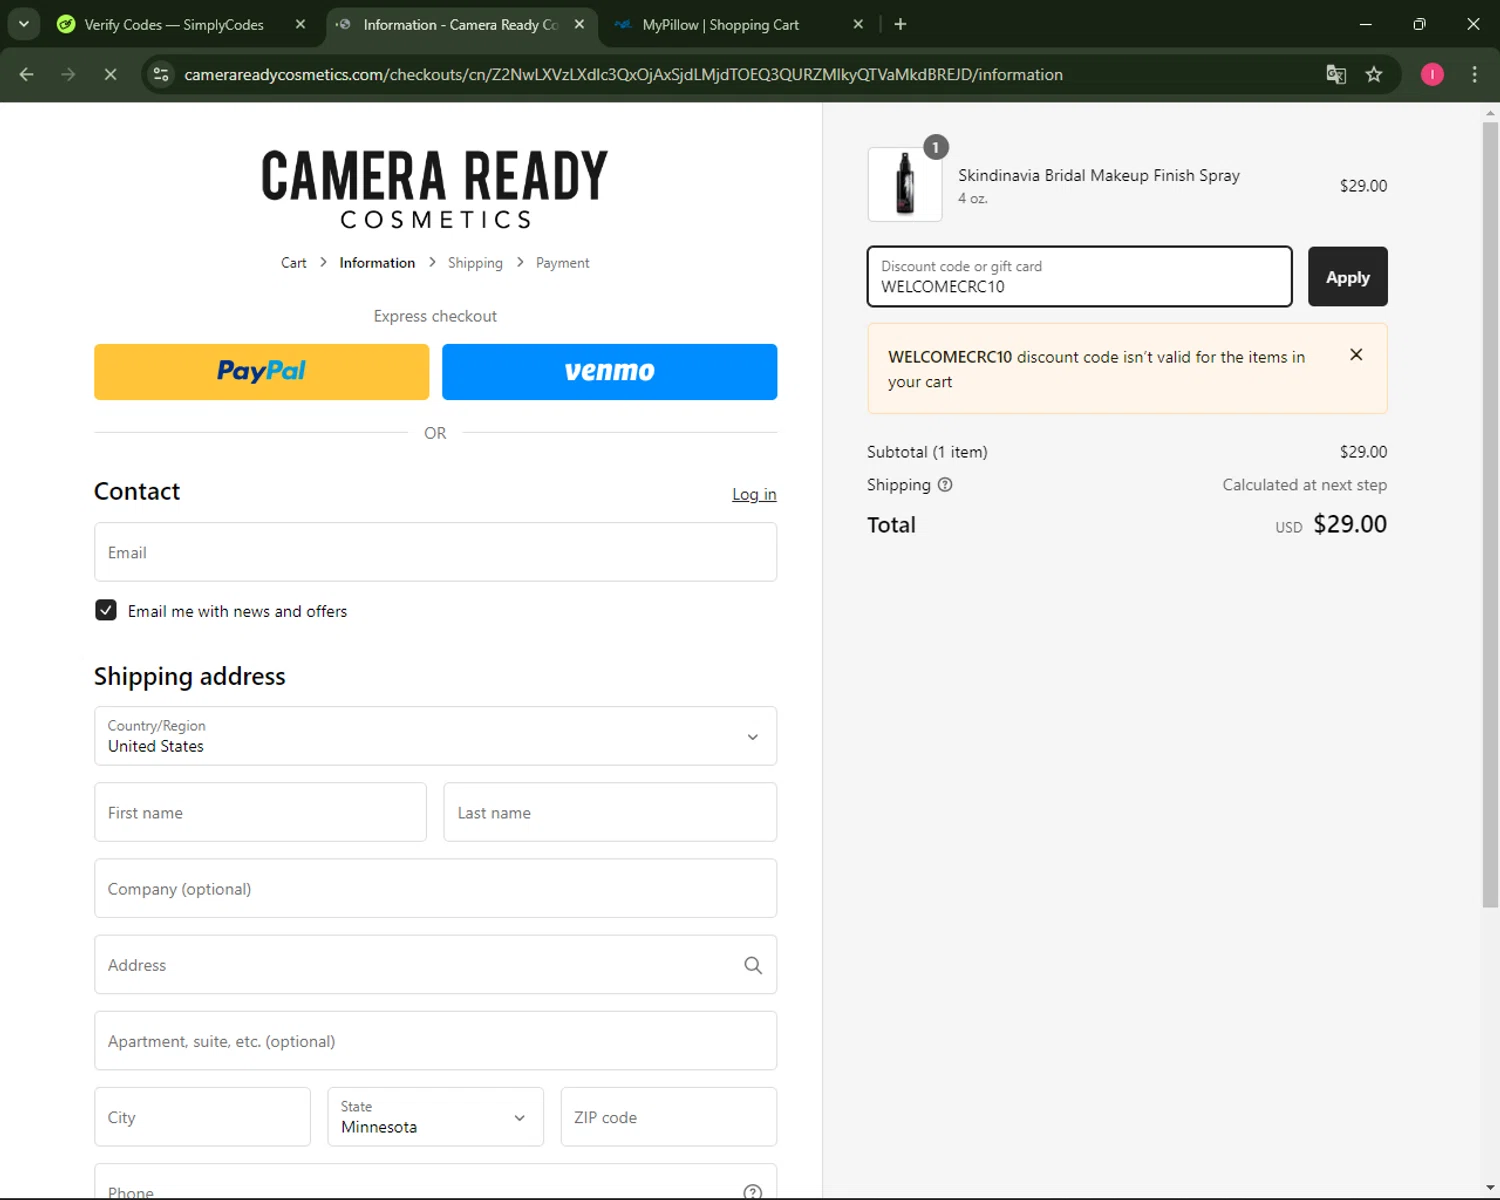
Task: Click the phone field help icon
Action: pyautogui.click(x=753, y=1192)
